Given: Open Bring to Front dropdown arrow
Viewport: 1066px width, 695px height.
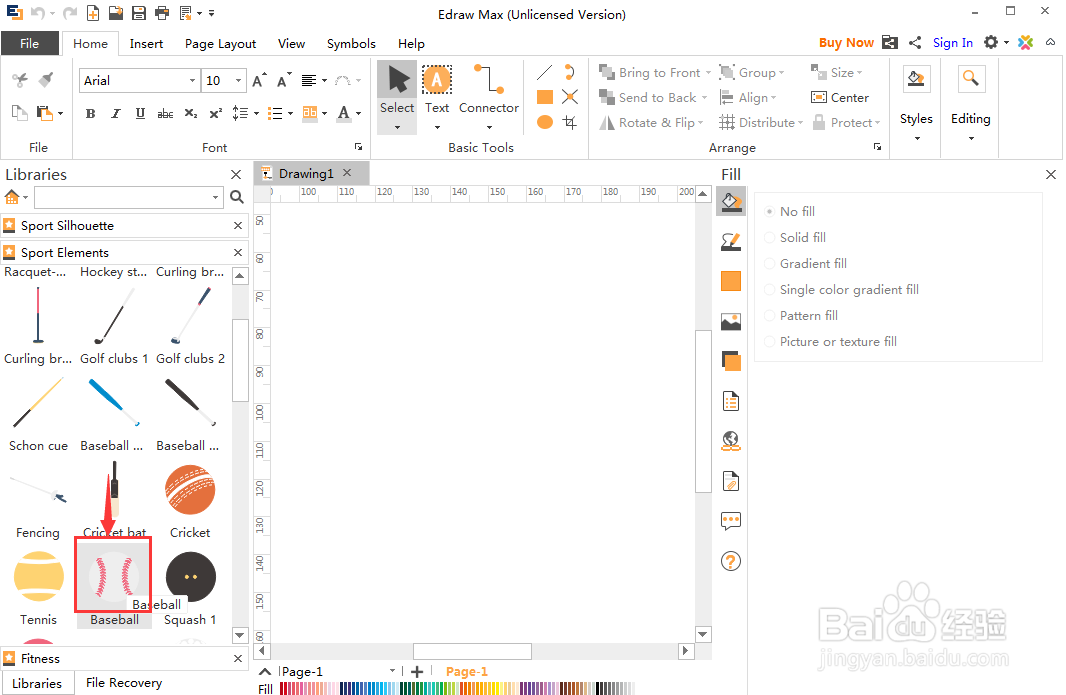Looking at the screenshot, I should click(708, 73).
